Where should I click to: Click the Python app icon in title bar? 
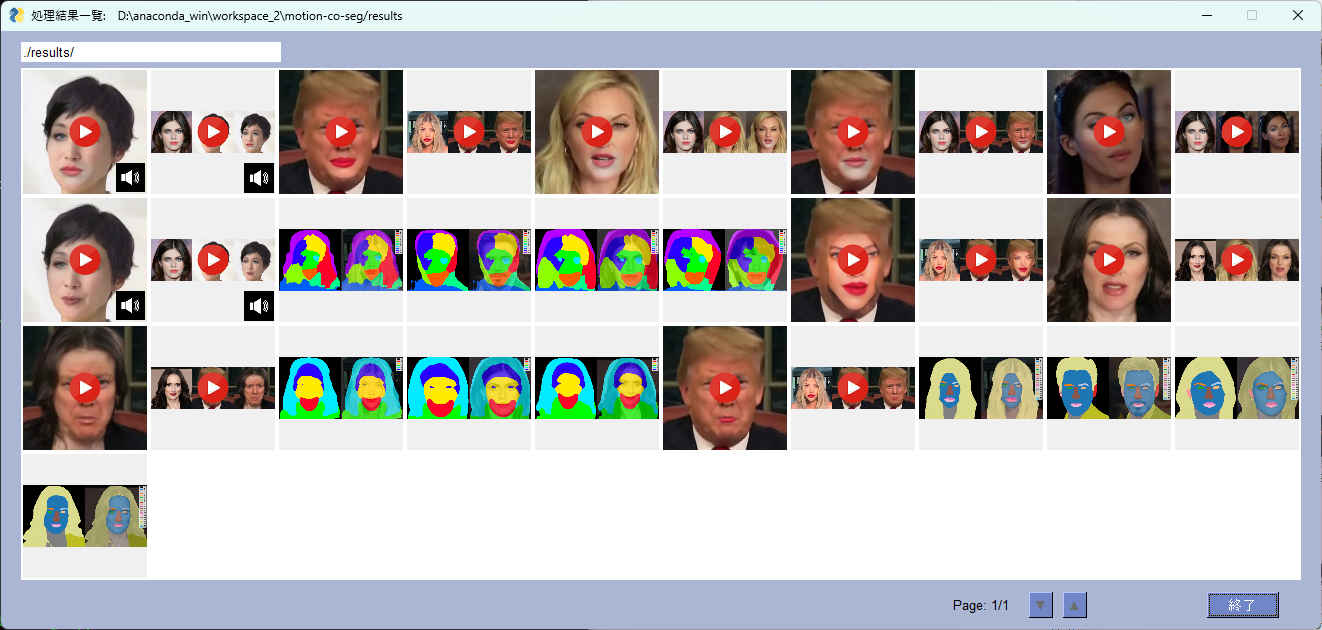(x=16, y=15)
